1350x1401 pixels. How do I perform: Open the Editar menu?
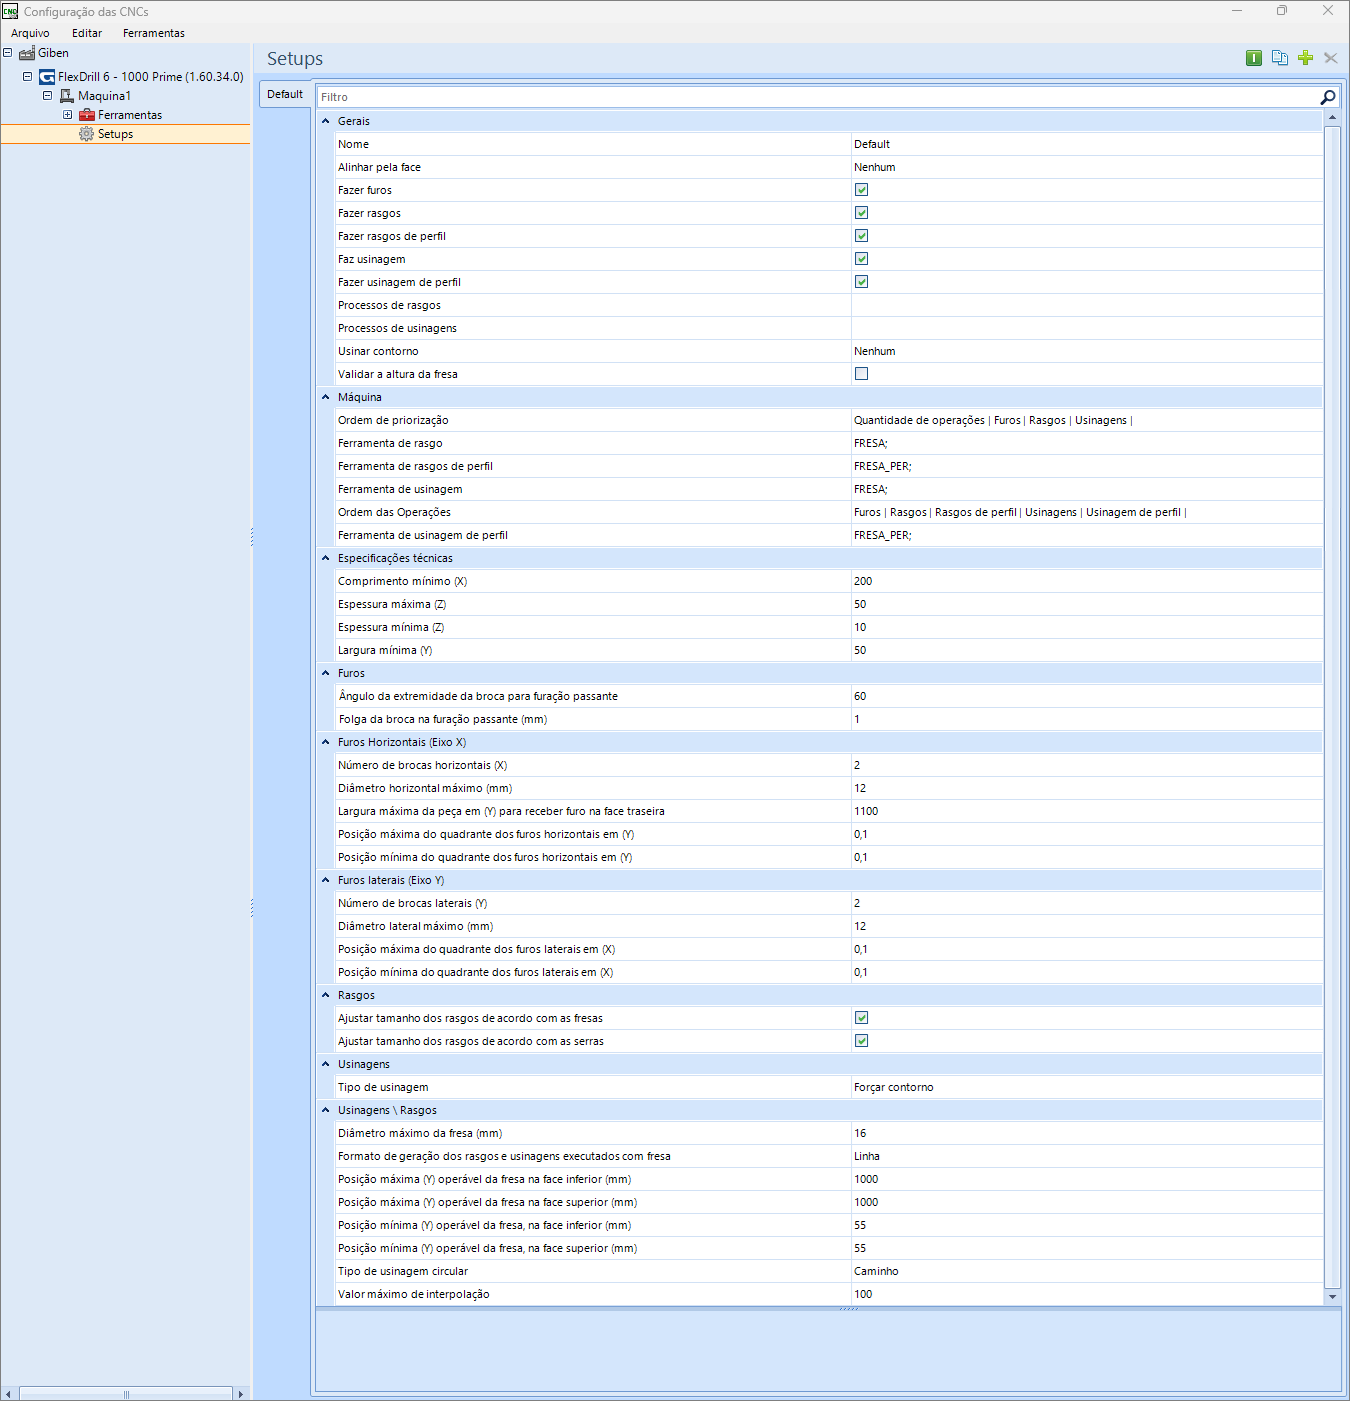pos(87,33)
